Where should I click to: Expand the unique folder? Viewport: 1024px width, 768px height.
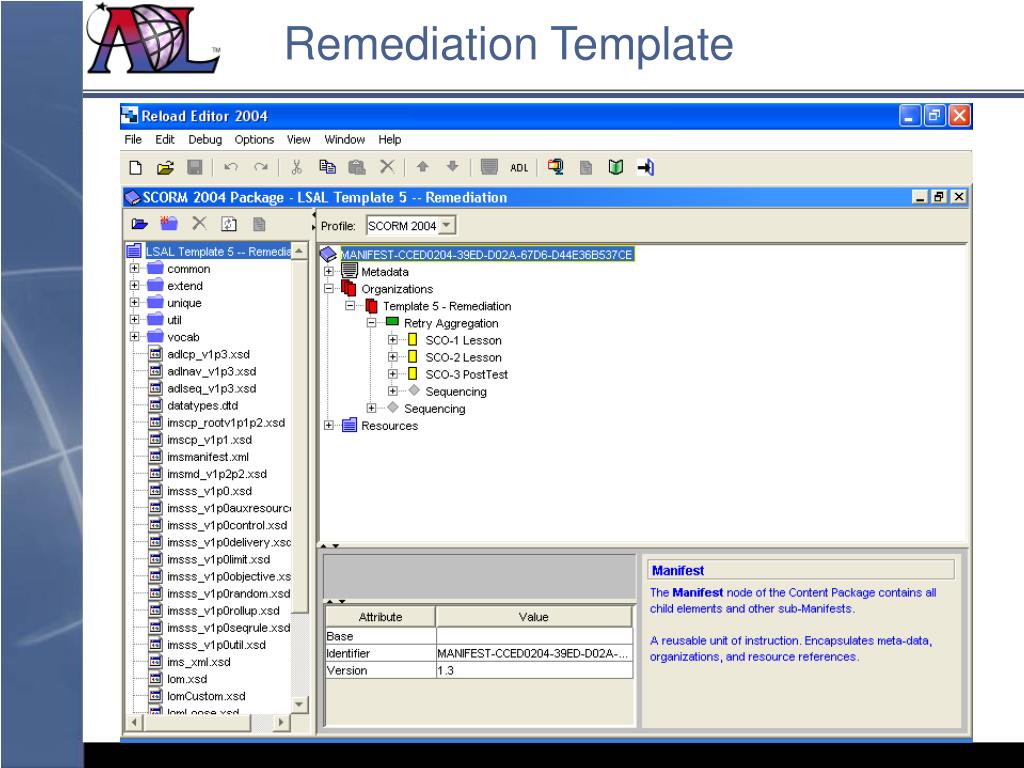(135, 302)
